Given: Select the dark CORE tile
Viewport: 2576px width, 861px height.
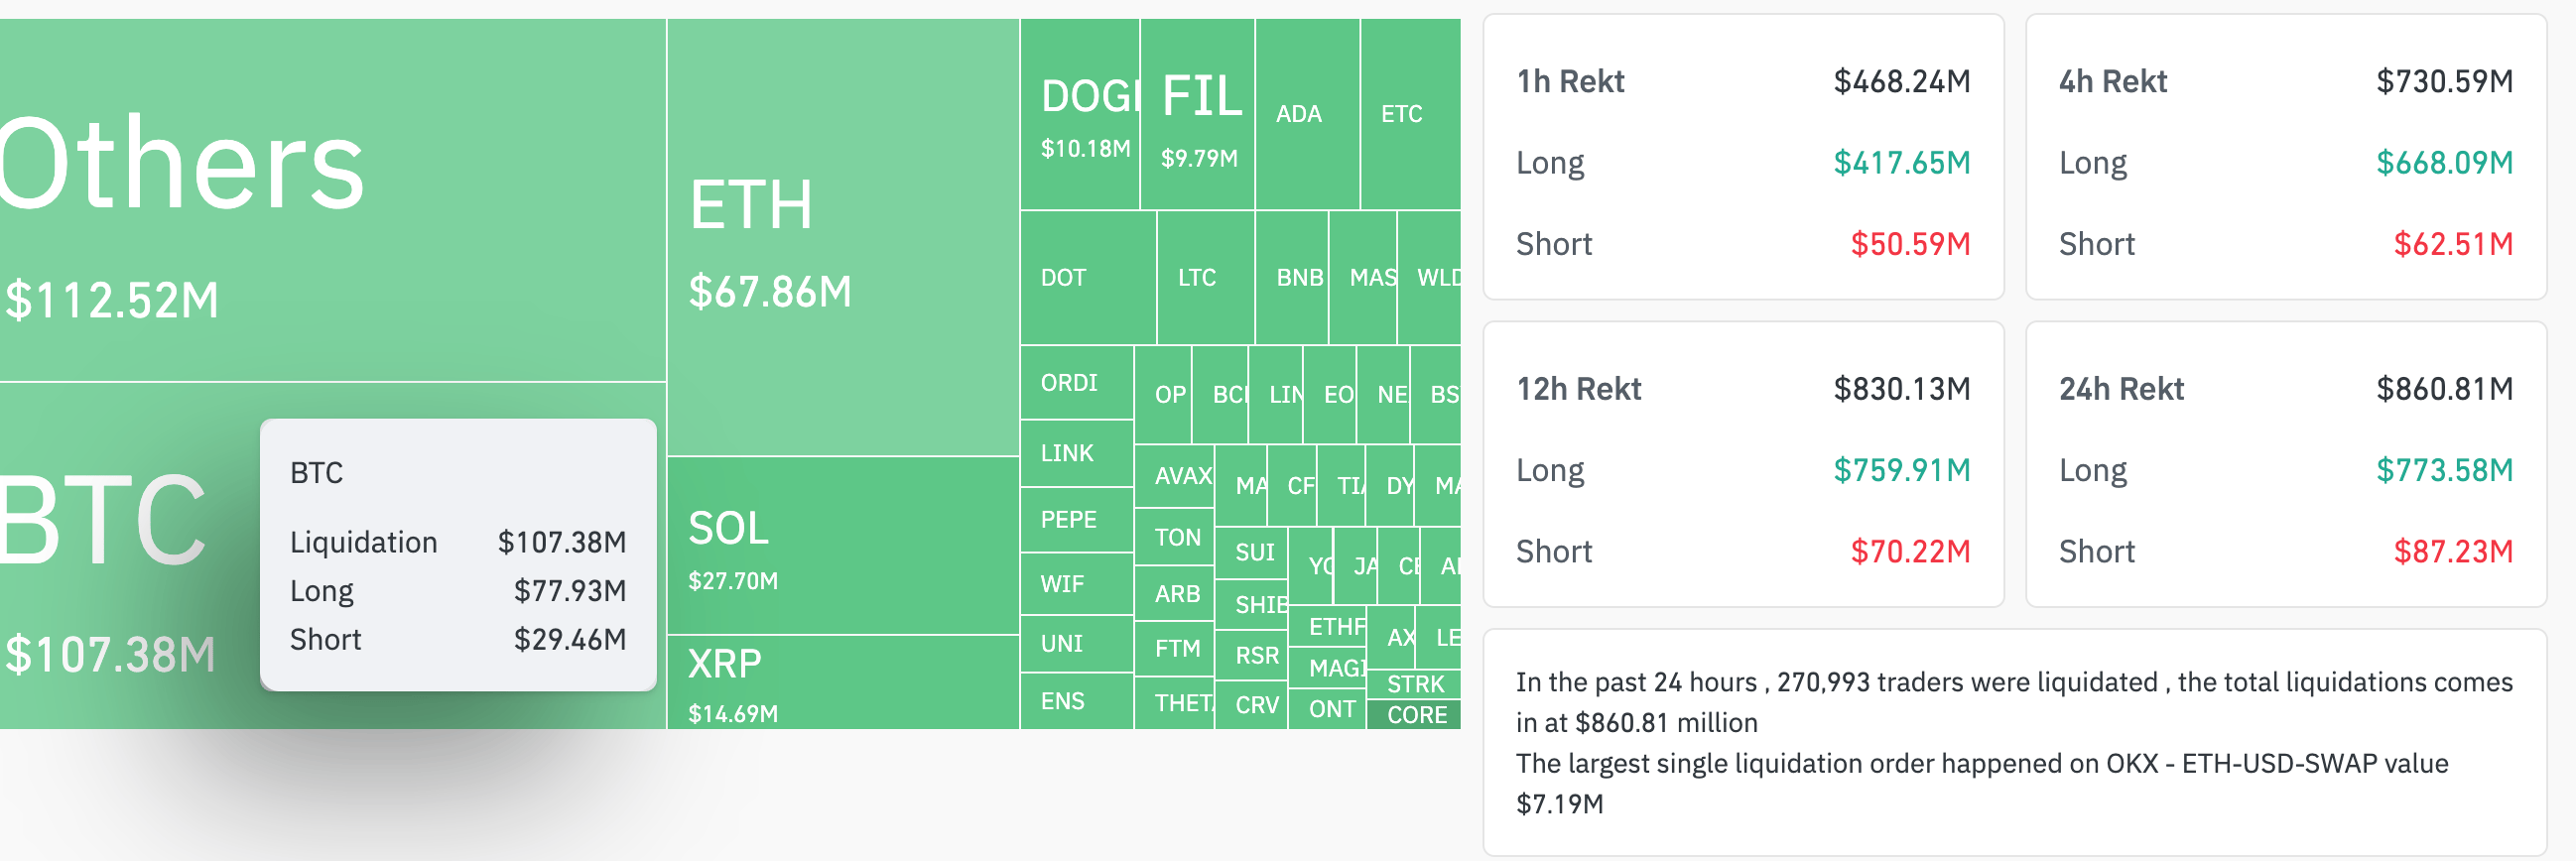Looking at the screenshot, I should tap(1415, 715).
